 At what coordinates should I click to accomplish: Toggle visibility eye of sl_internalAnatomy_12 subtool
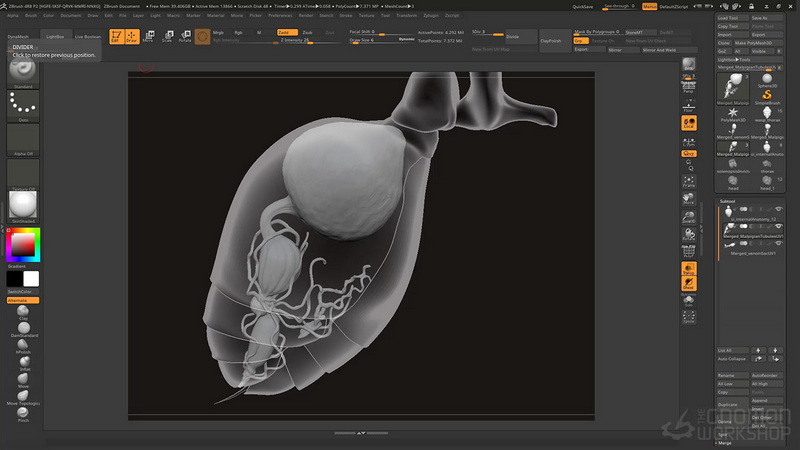click(x=779, y=209)
